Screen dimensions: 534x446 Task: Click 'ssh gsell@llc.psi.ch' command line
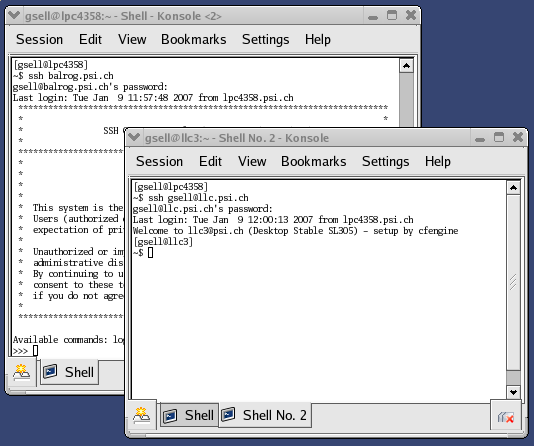tap(199, 198)
